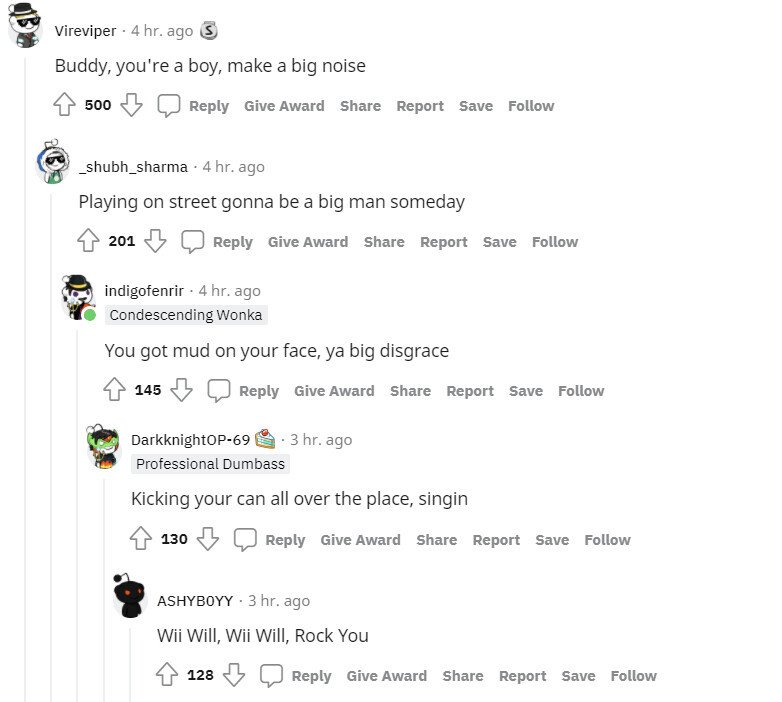Save indigofenrir's mud on your face comment

point(526,391)
